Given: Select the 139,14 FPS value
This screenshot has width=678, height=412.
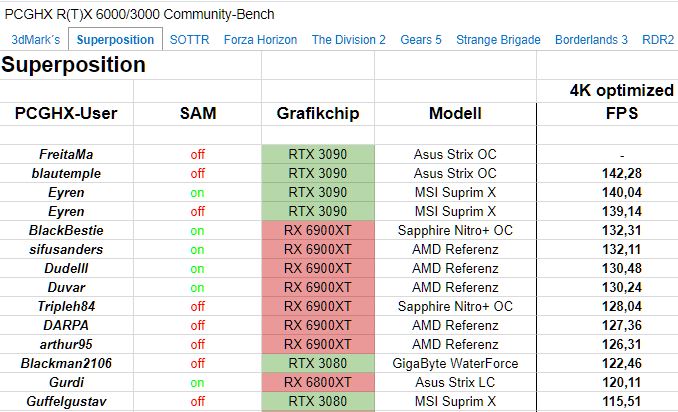Looking at the screenshot, I should point(622,211).
